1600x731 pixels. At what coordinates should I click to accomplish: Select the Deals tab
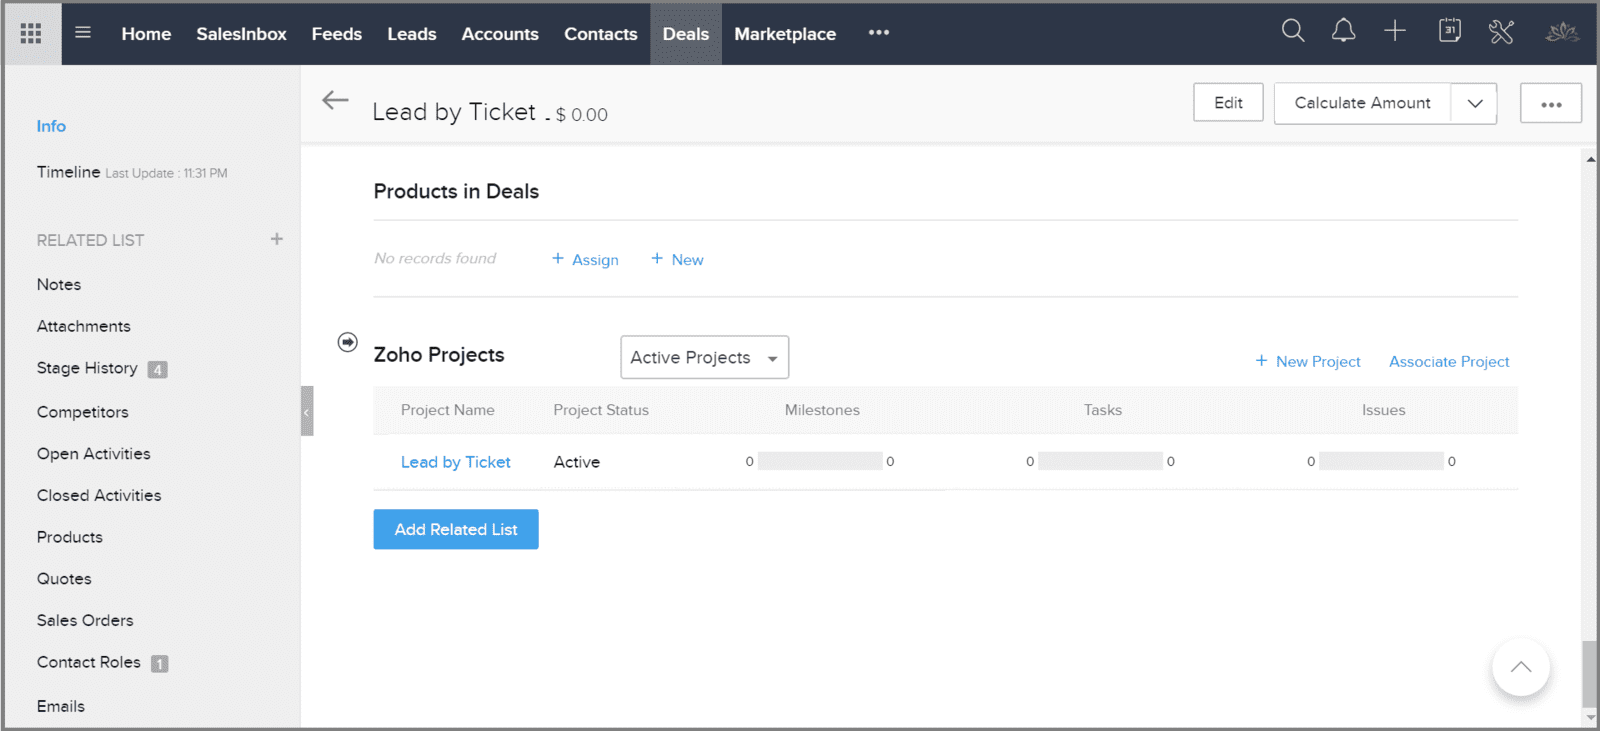686,34
